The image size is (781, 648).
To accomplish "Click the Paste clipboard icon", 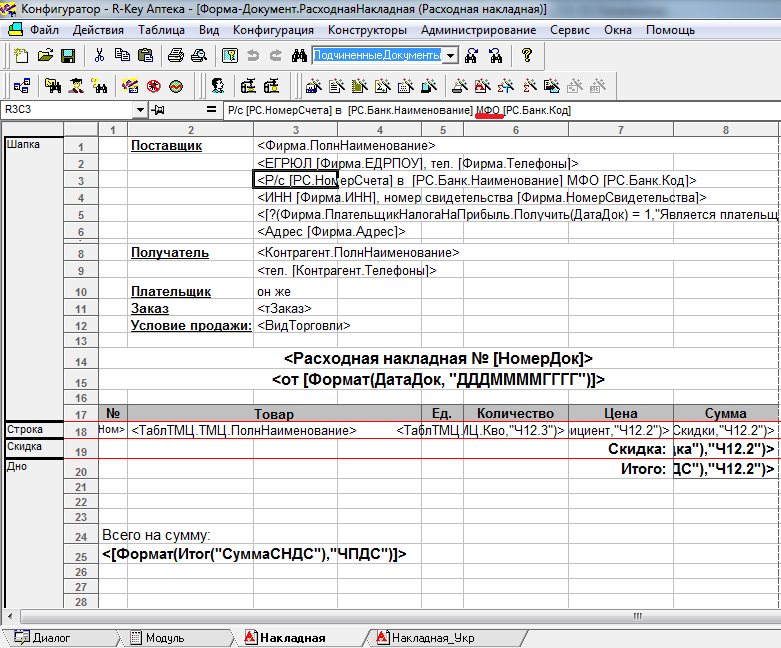I will coord(145,56).
